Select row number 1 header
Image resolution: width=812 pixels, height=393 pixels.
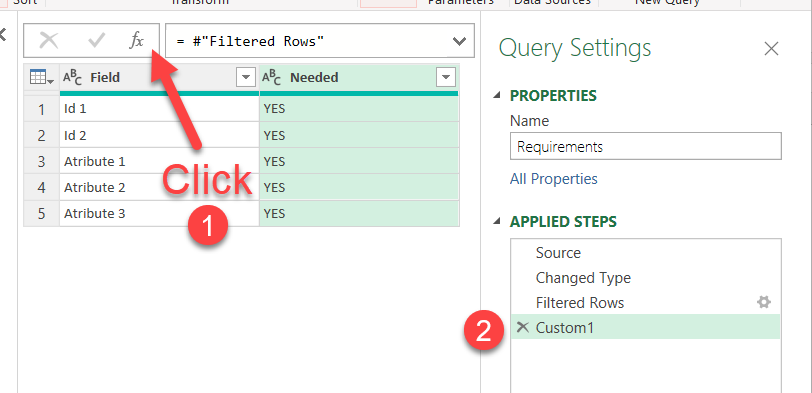[x=41, y=109]
